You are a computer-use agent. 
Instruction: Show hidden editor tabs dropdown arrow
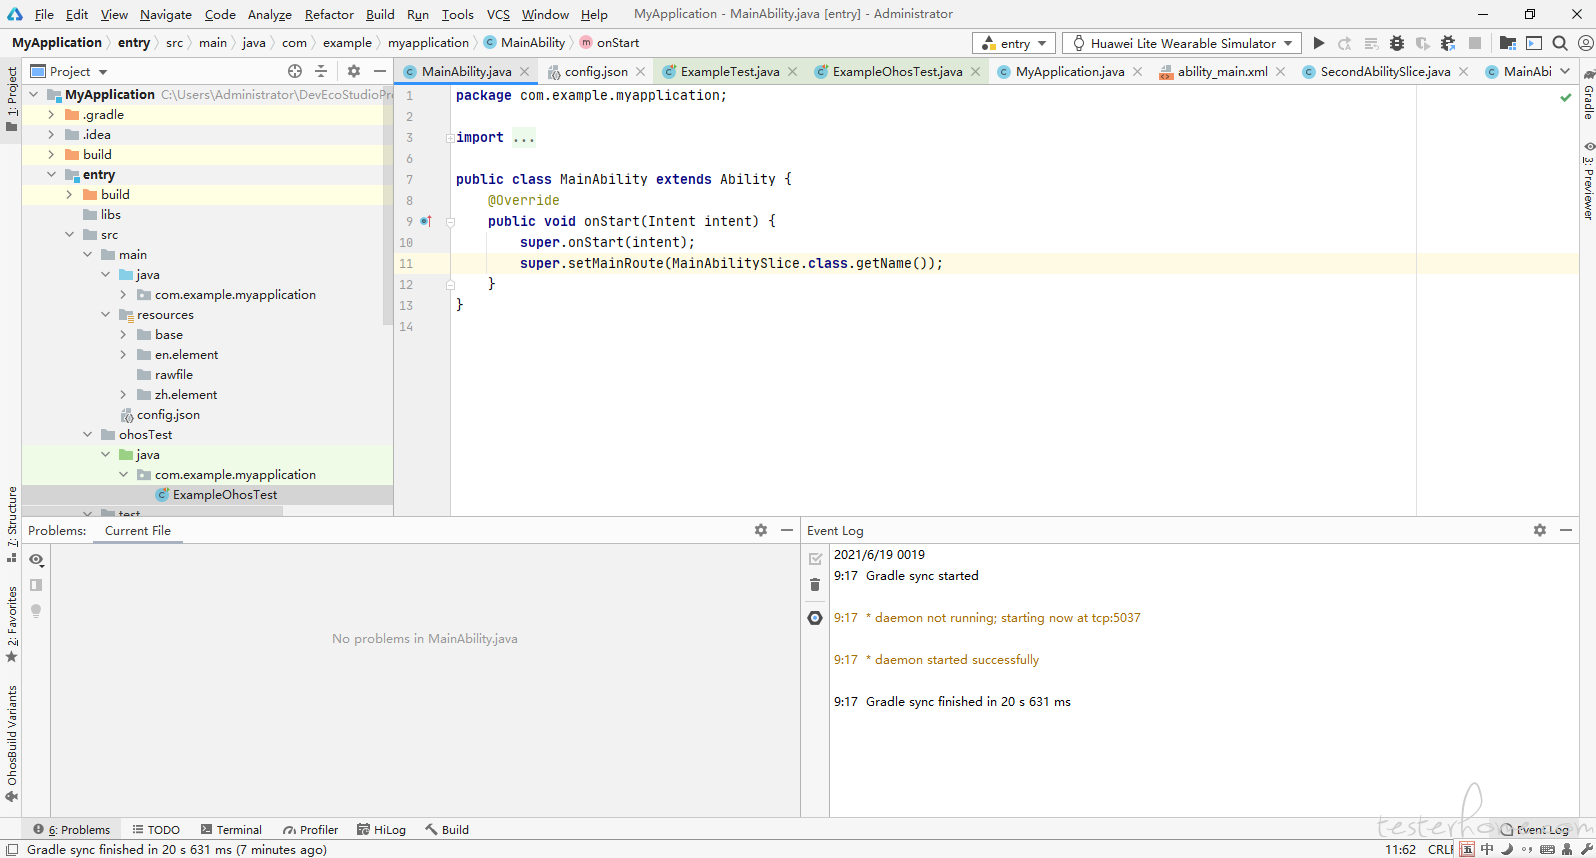pyautogui.click(x=1565, y=71)
